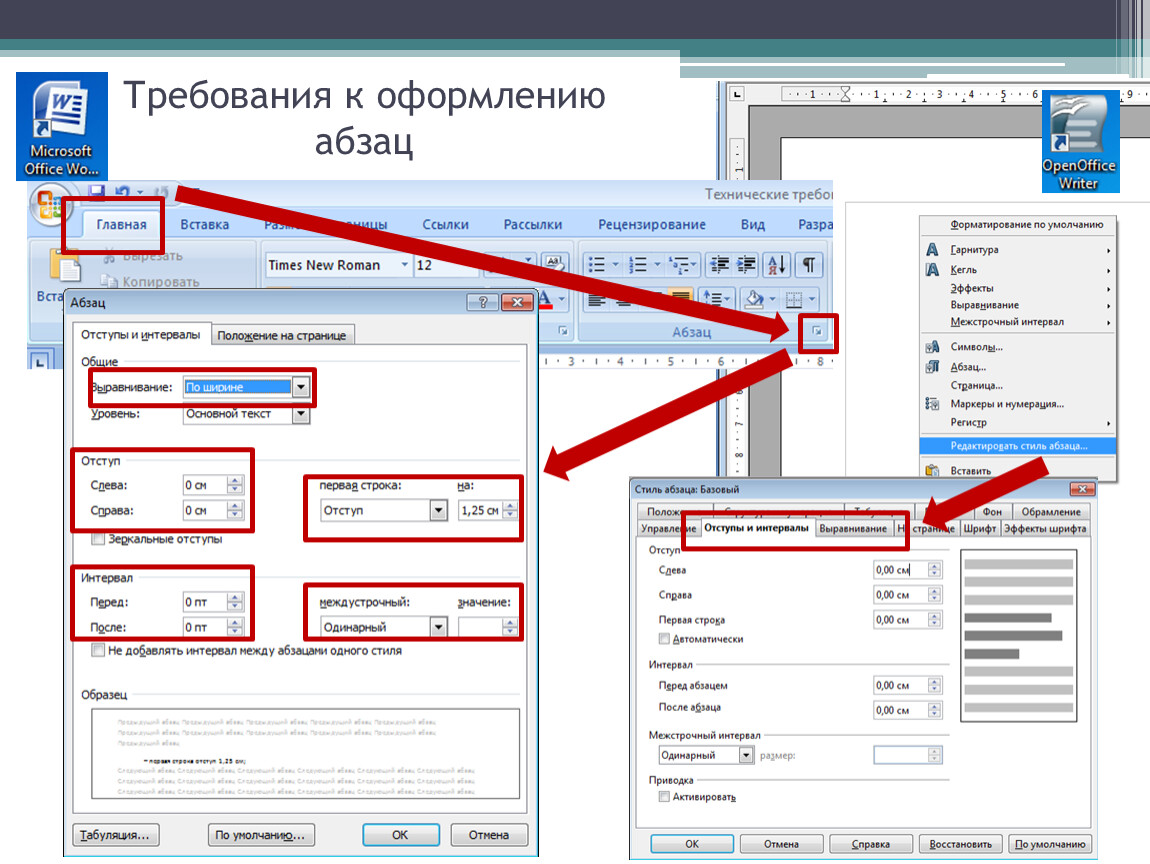Screen dimensions: 1150x864
Task: Tick the 'Автоматически' checkbox in OpenOffice dialog
Action: 664,639
